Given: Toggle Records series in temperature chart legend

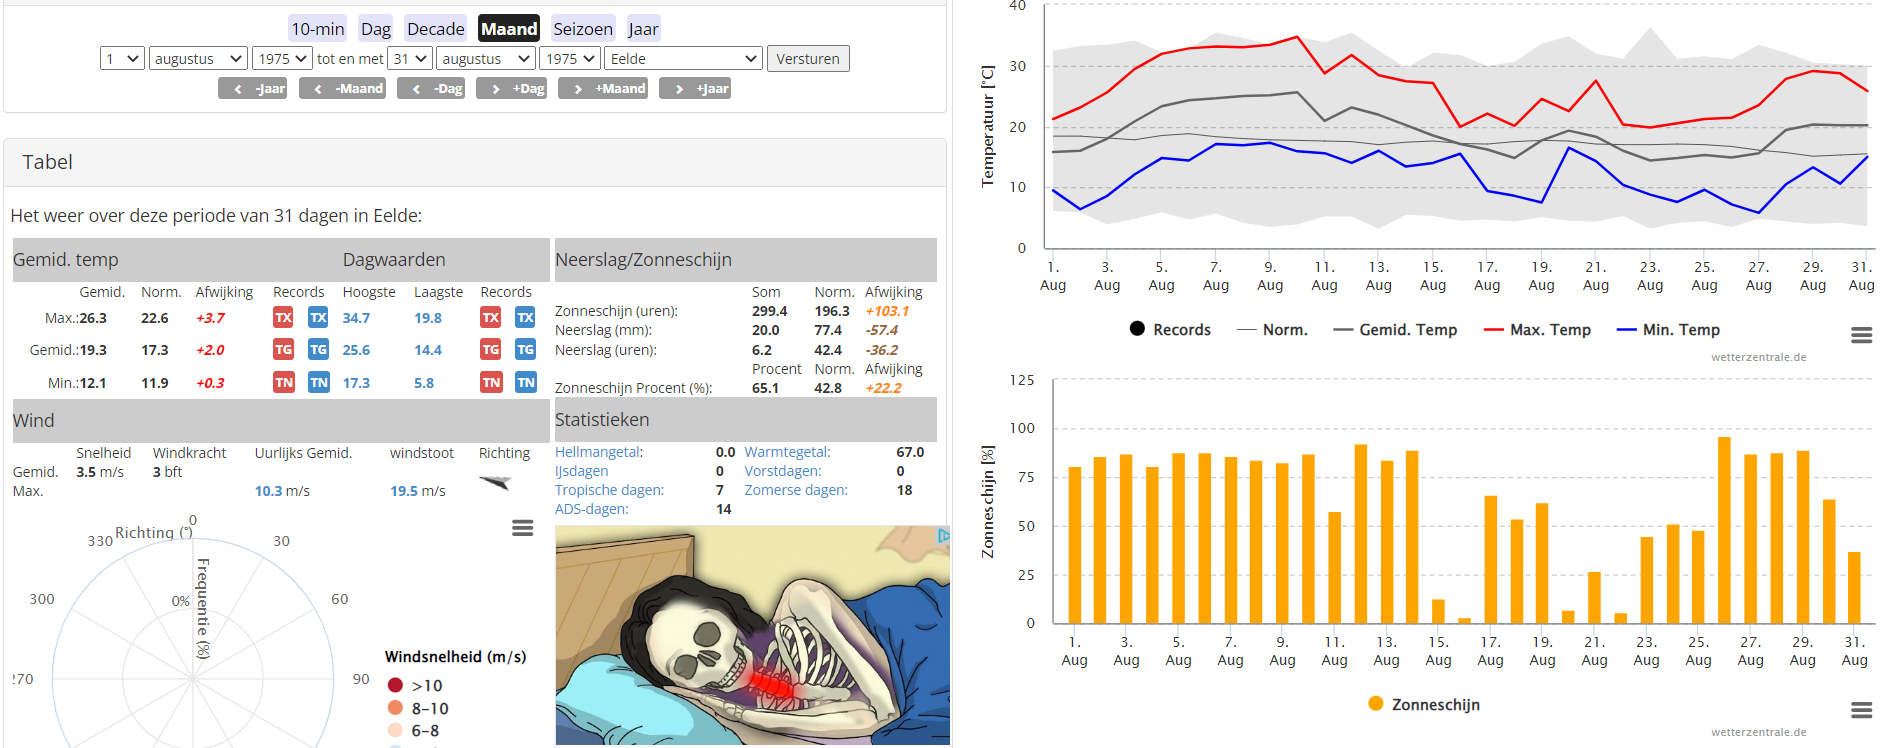Looking at the screenshot, I should pos(1170,329).
